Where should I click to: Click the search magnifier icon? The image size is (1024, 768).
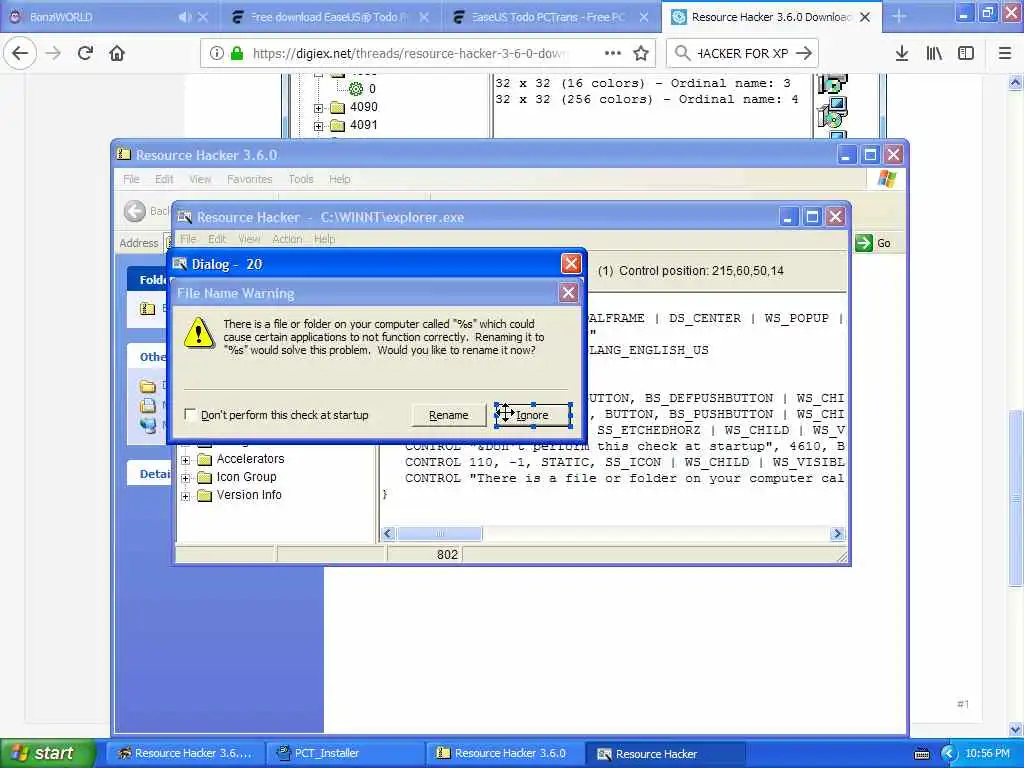pyautogui.click(x=682, y=53)
